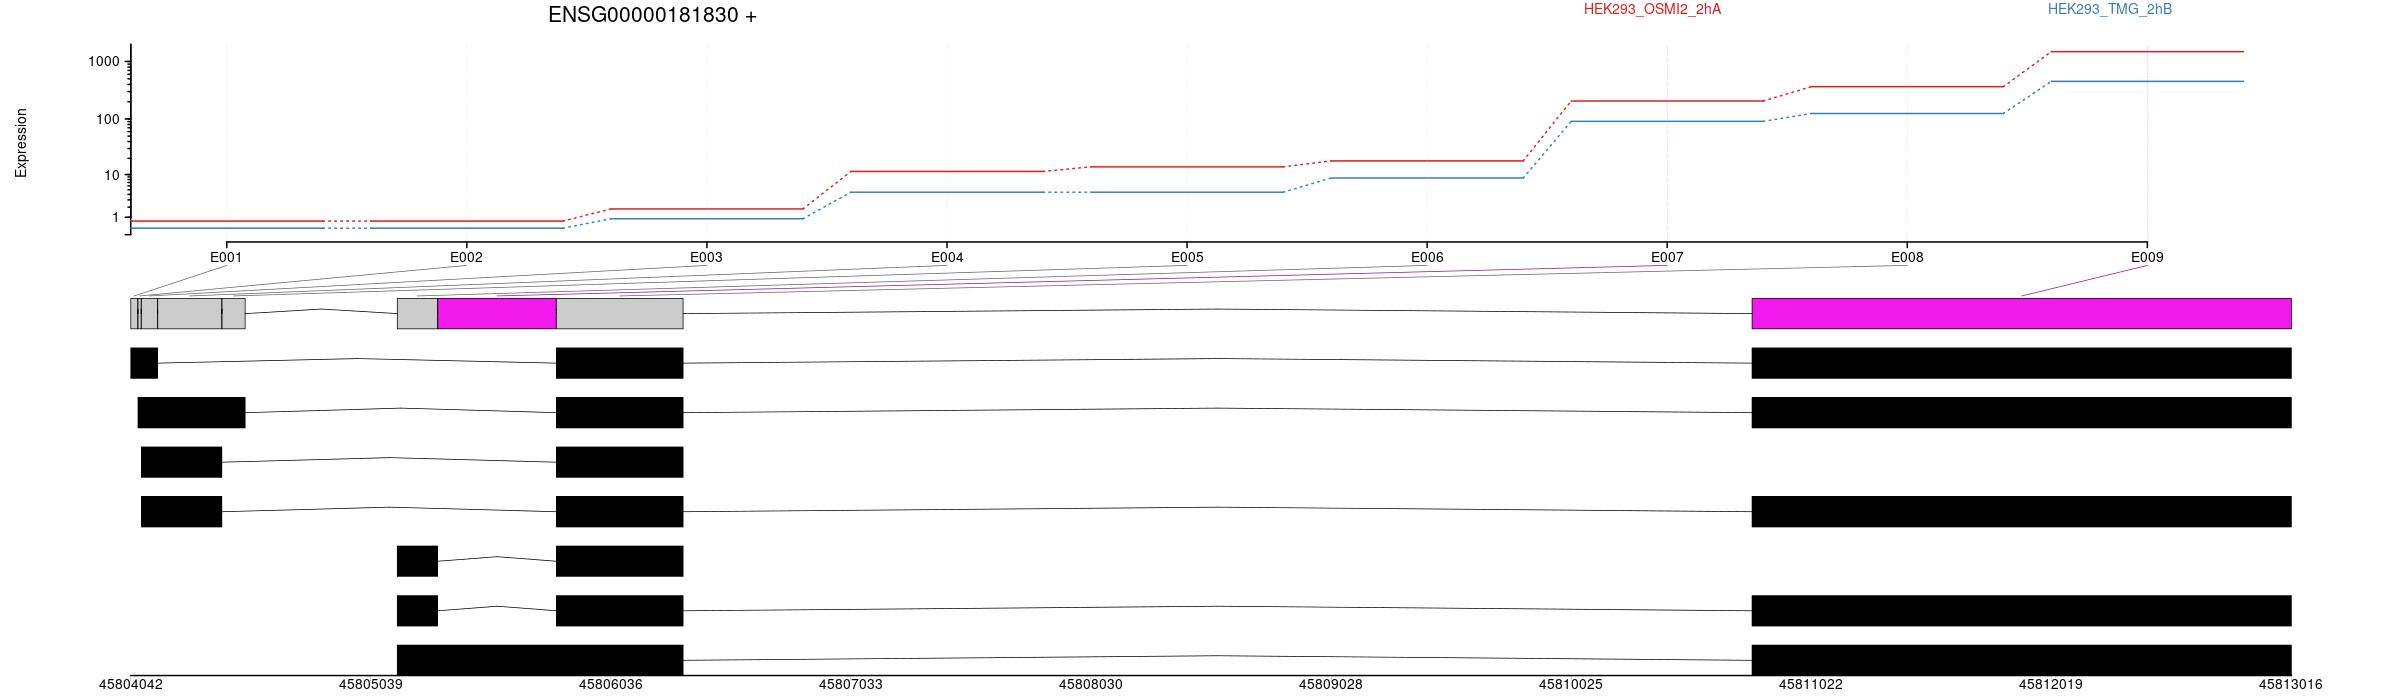Click the E005 exon axis label
The image size is (2400, 700).
[x=1187, y=257]
